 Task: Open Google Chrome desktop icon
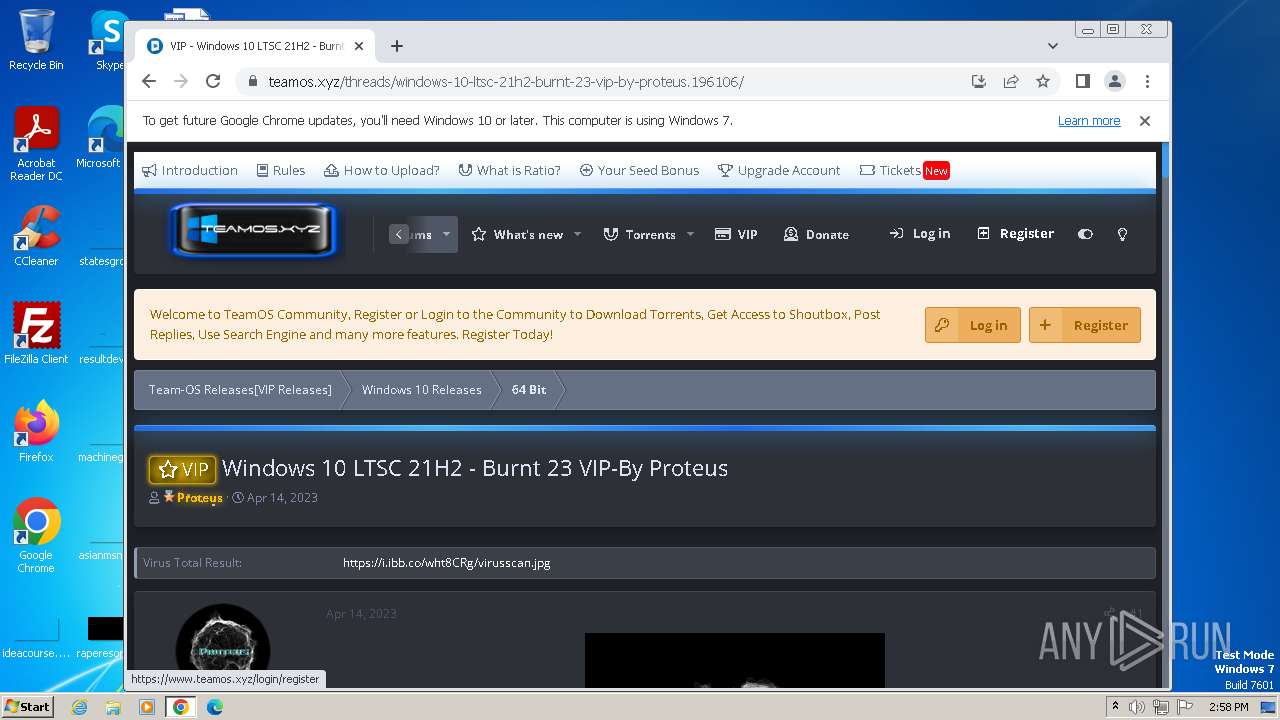(36, 536)
